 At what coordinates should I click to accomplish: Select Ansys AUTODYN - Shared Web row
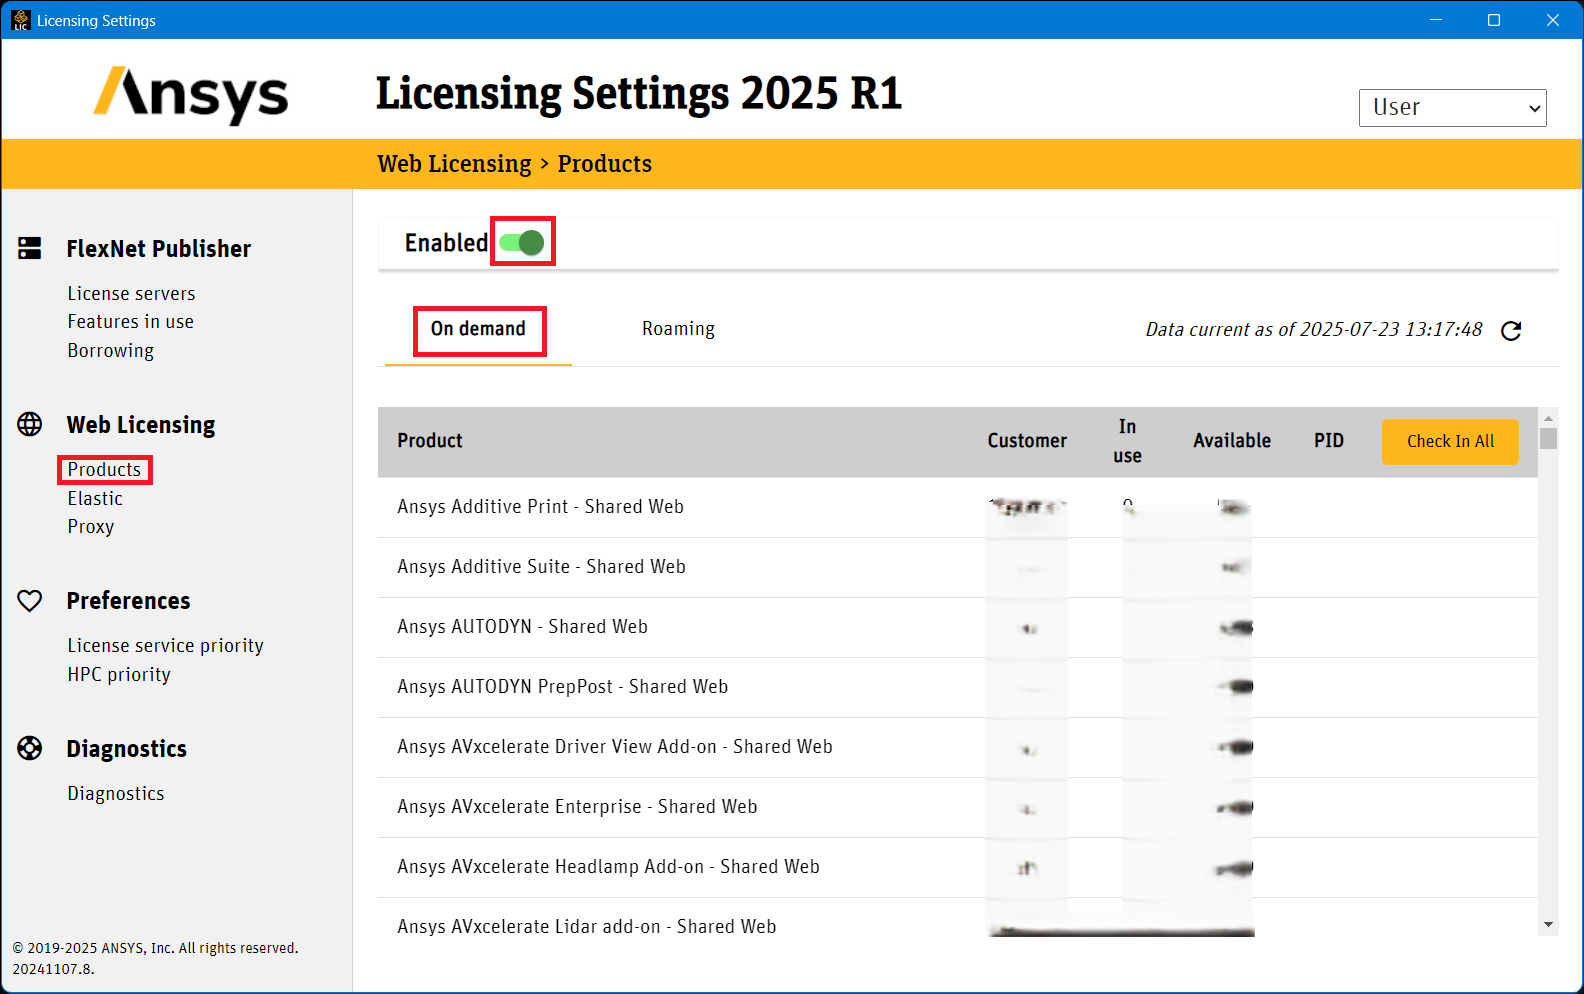pyautogui.click(x=958, y=627)
